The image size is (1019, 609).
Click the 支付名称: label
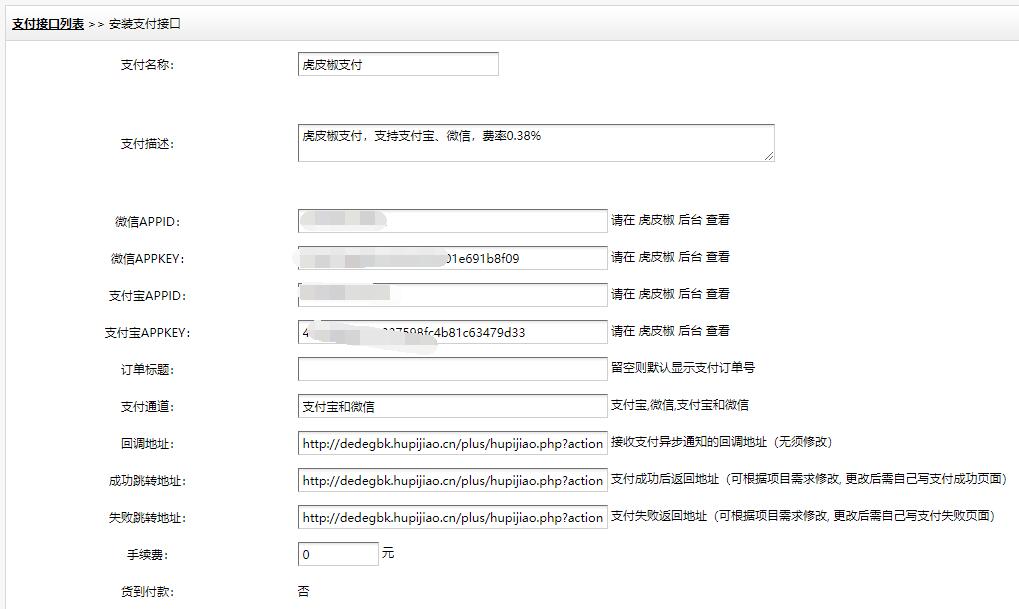point(148,65)
